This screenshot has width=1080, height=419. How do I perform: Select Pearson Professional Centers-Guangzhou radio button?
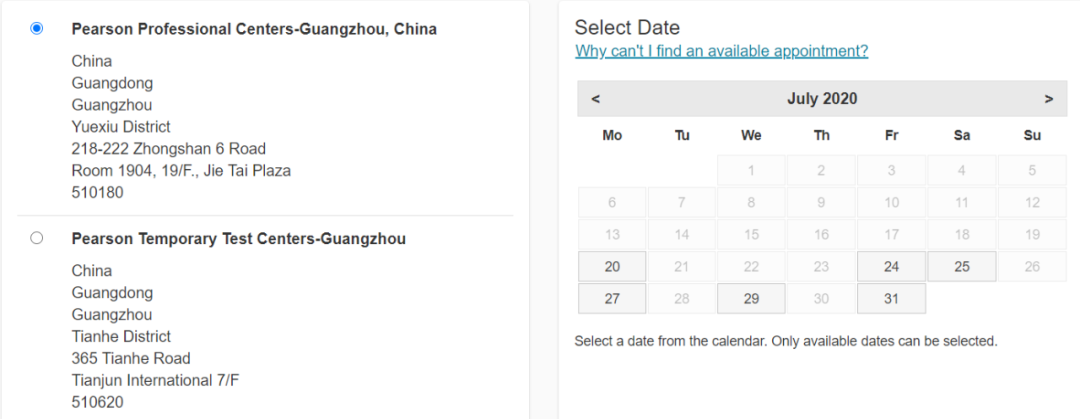pos(37,29)
